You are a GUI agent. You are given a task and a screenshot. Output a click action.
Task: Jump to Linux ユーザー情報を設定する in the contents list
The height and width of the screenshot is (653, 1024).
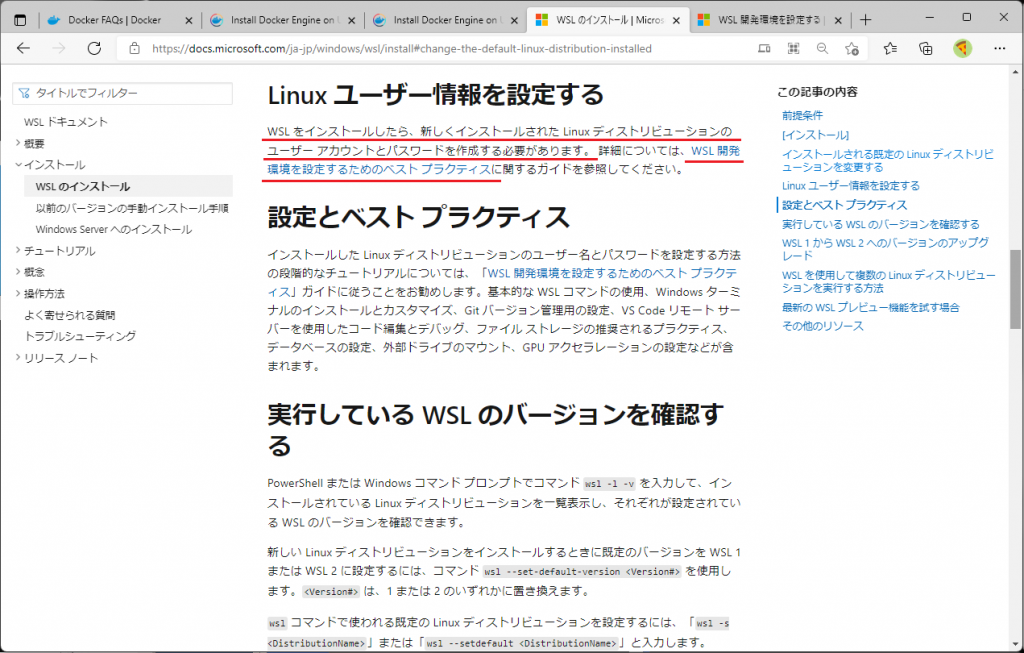click(851, 185)
